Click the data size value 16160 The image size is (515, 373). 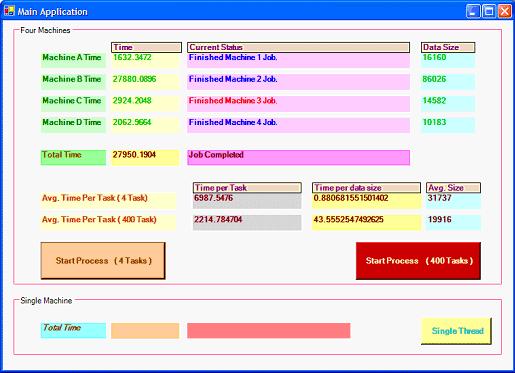tap(448, 60)
